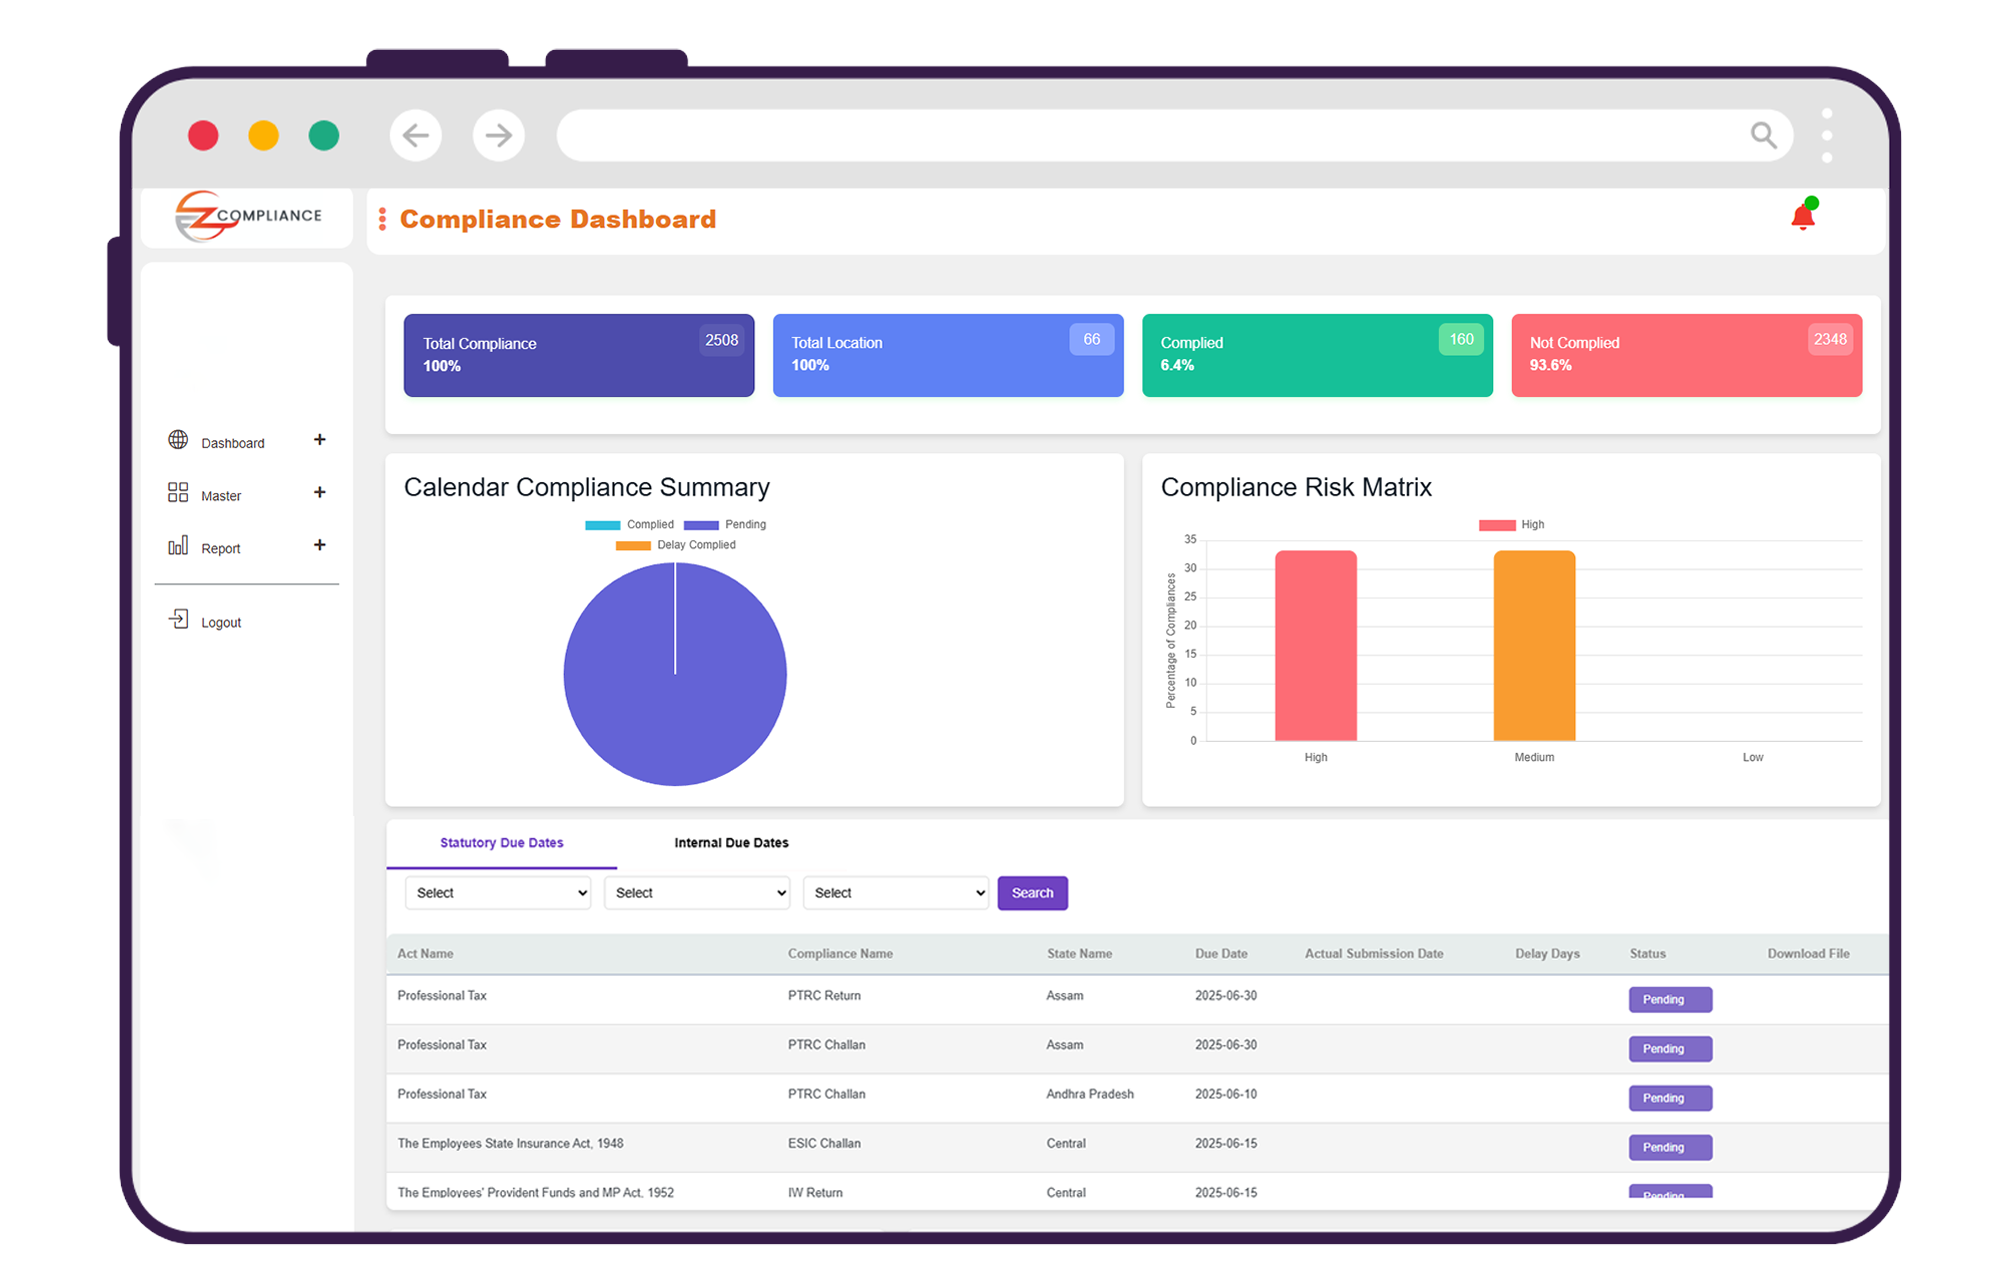Click the Logout door icon
This screenshot has width=2000, height=1285.
click(178, 620)
